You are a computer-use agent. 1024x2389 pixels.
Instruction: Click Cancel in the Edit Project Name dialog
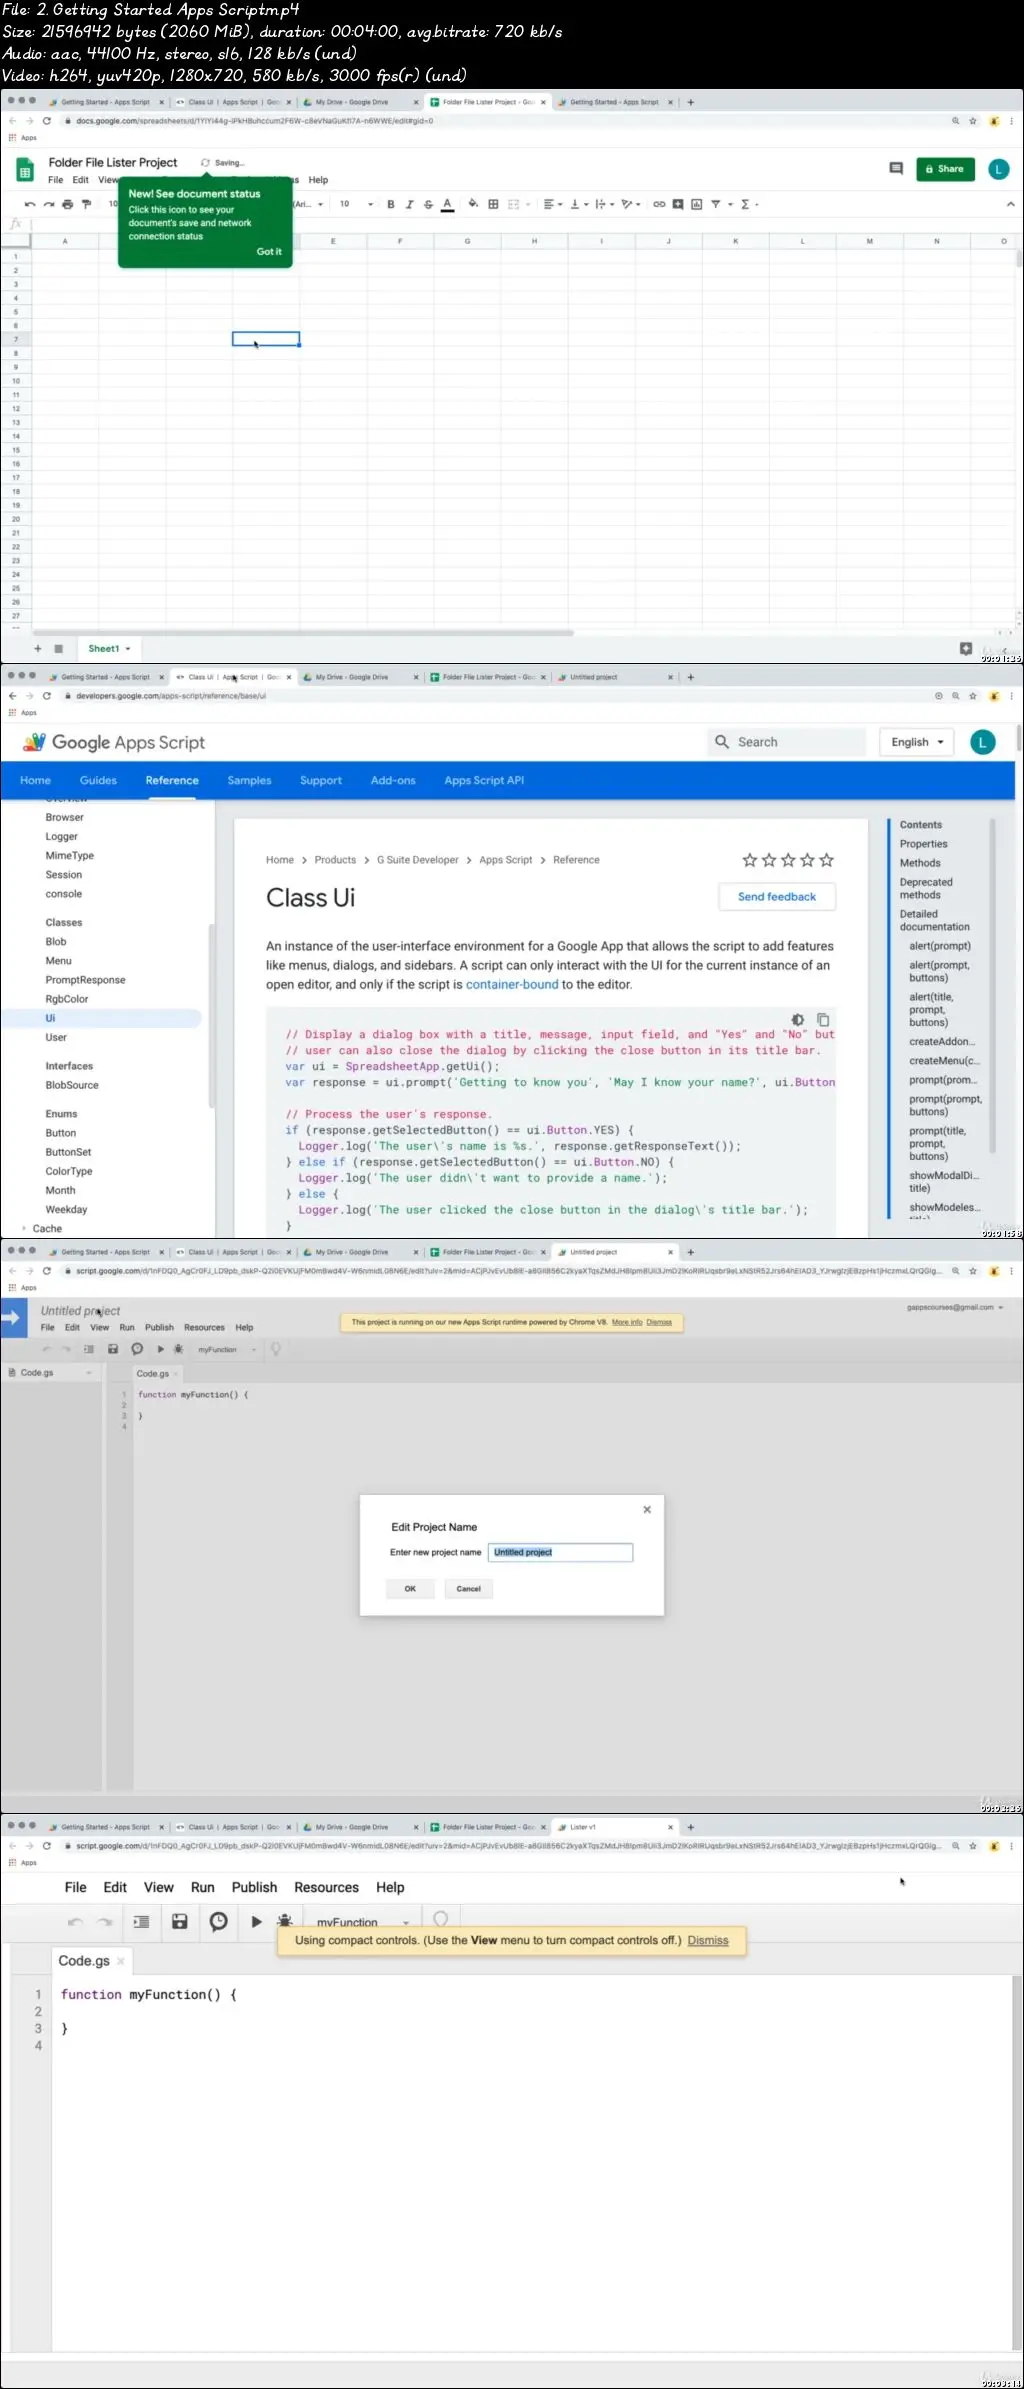469,1588
